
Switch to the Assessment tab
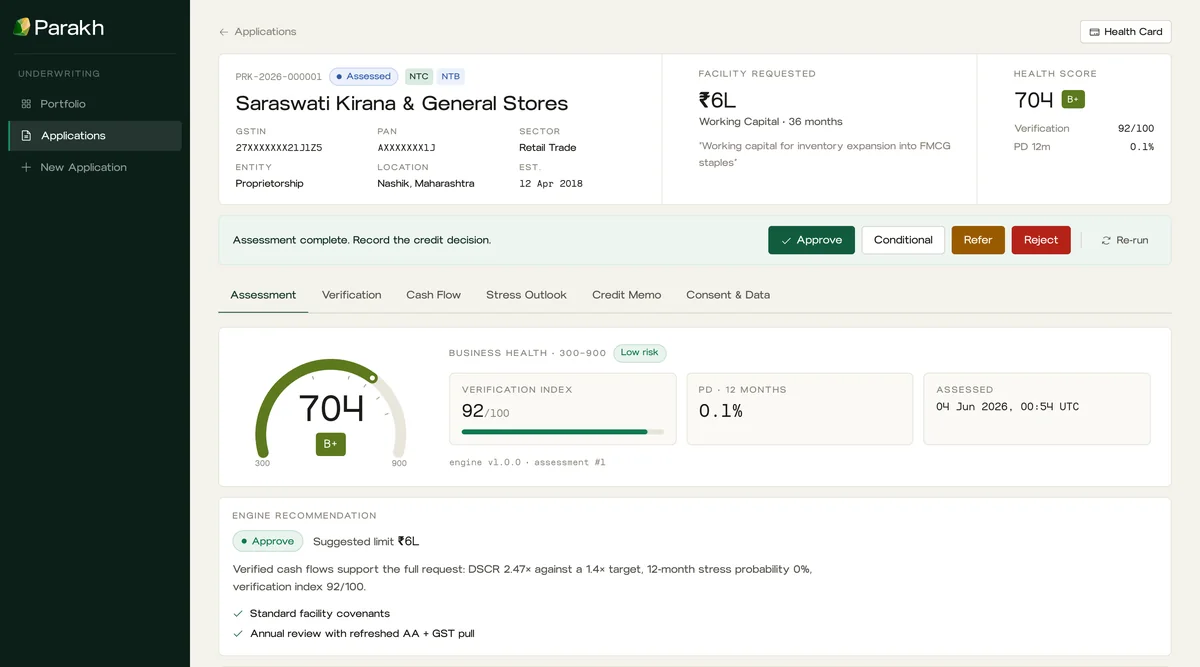[263, 295]
